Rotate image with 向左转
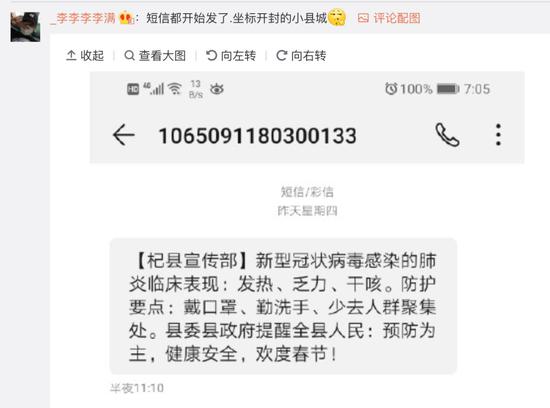This screenshot has width=550, height=408. [231, 55]
